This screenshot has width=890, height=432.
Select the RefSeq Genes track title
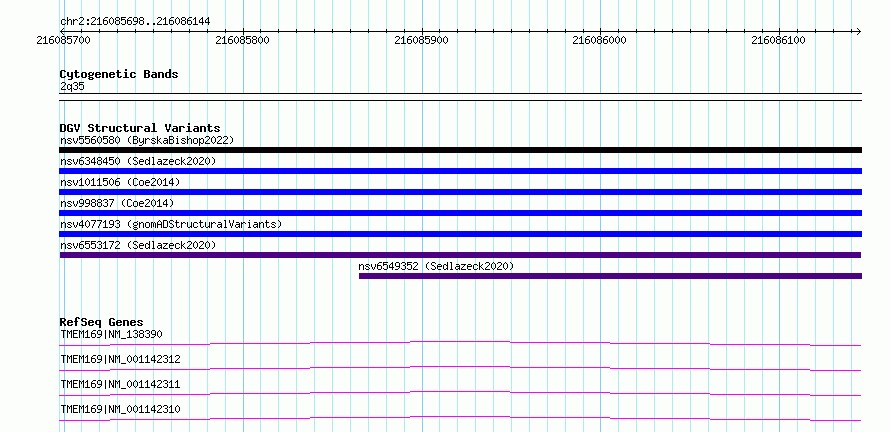tap(102, 322)
